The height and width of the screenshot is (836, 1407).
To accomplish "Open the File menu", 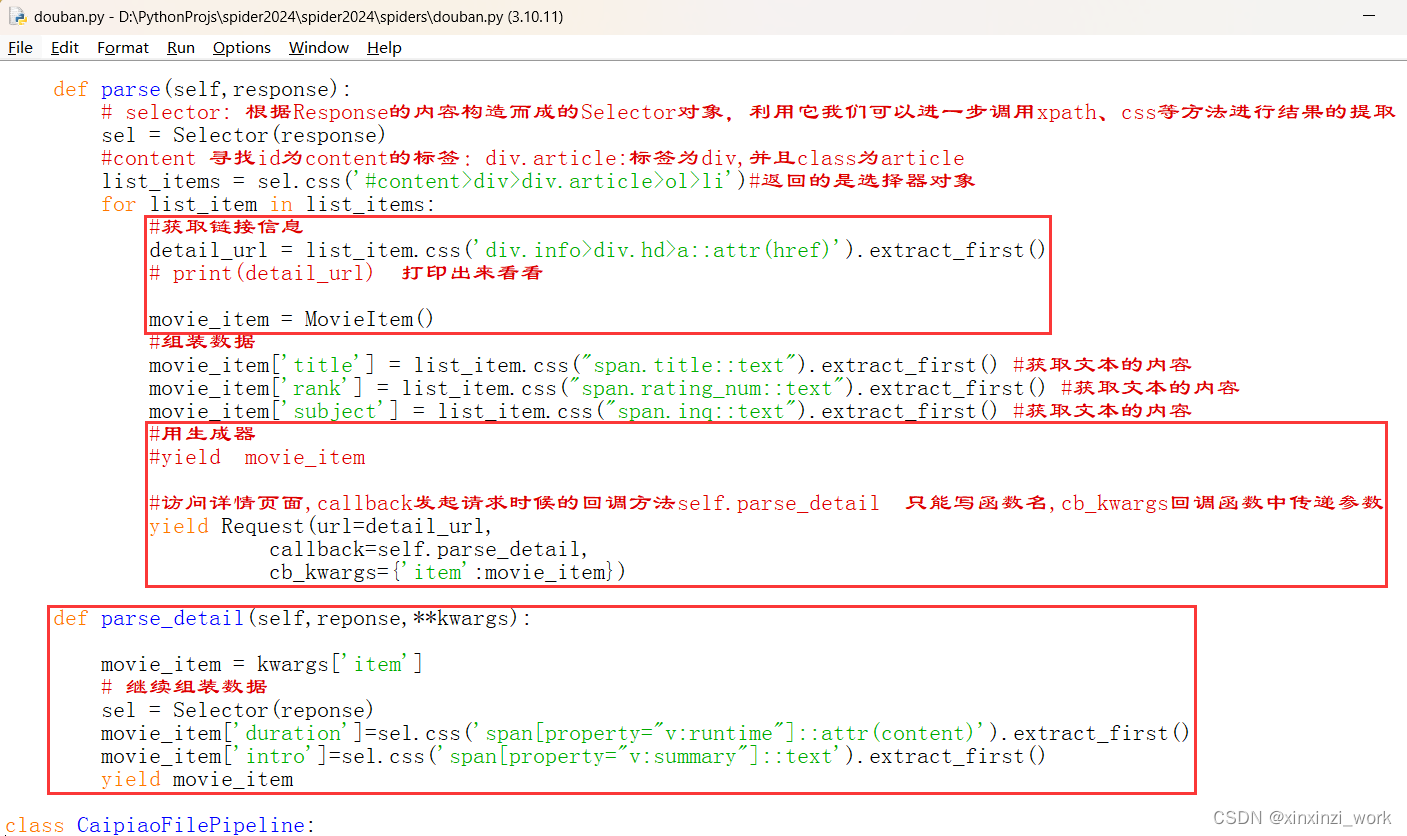I will (20, 48).
